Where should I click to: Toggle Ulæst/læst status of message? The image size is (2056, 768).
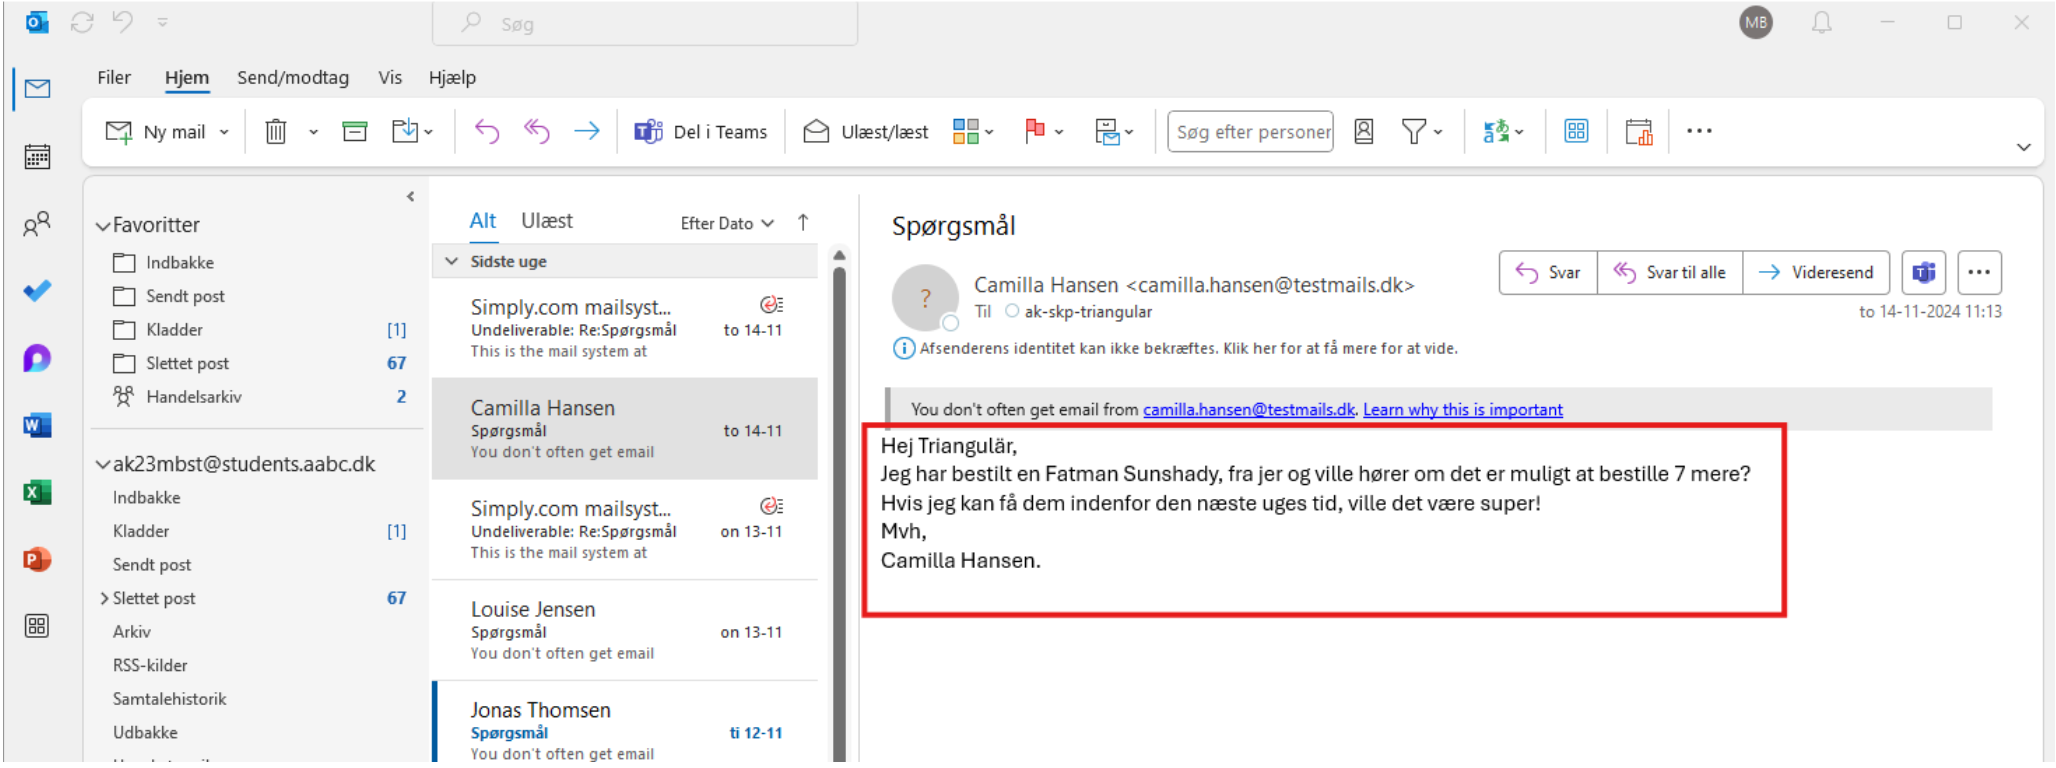866,132
